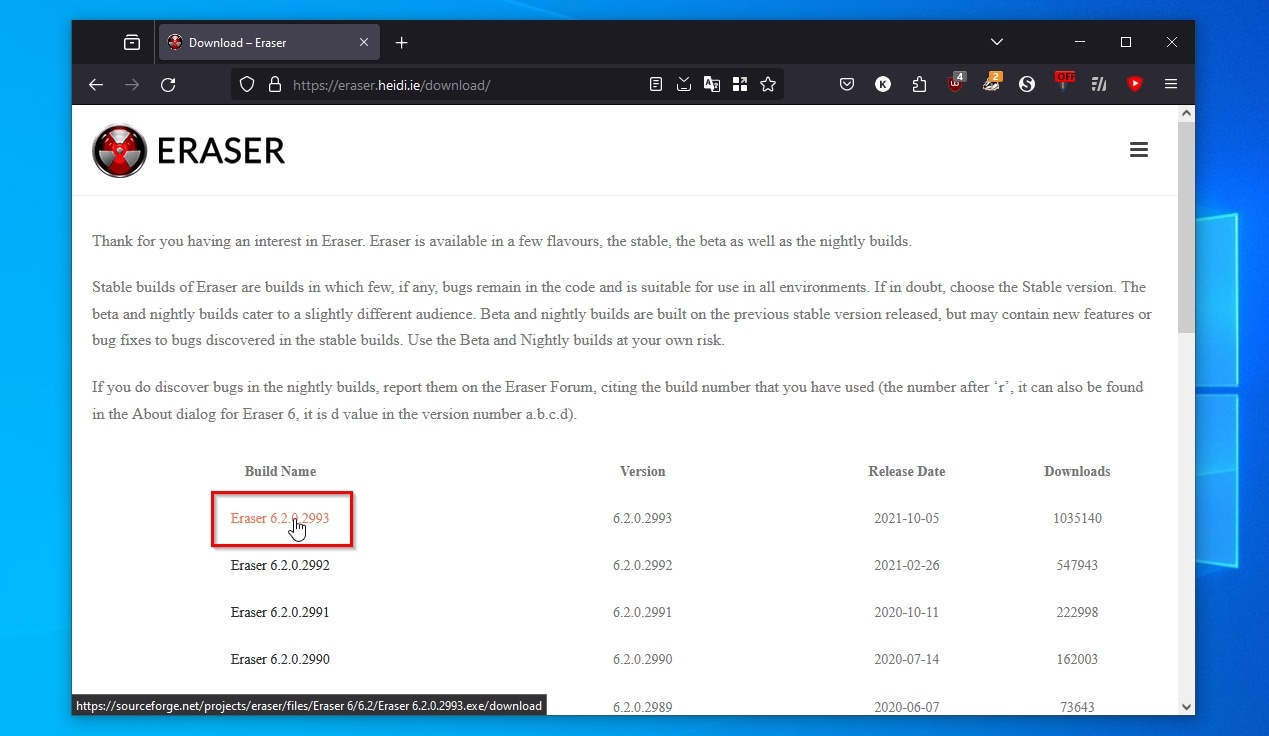
Task: Click the circular S extension icon
Action: point(1027,85)
